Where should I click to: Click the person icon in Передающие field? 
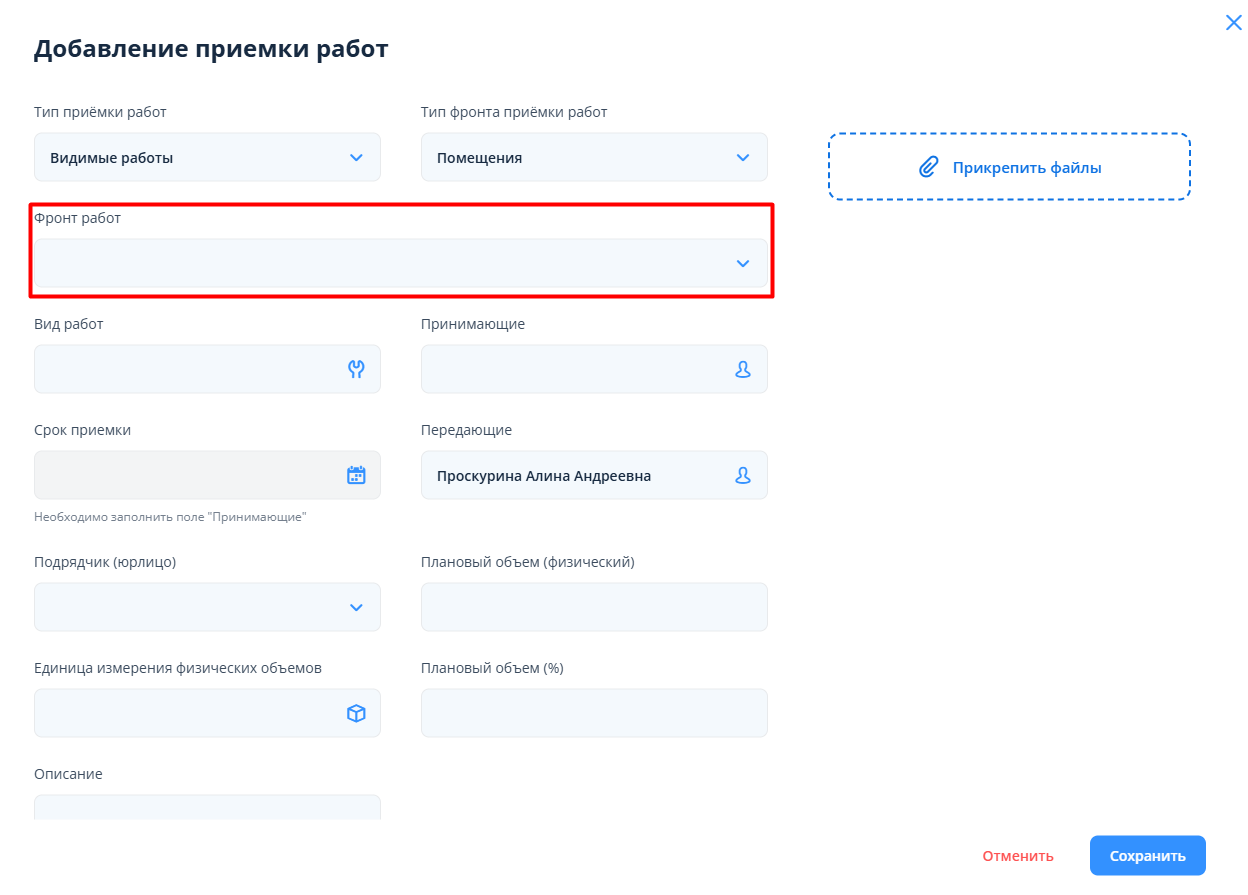click(742, 475)
